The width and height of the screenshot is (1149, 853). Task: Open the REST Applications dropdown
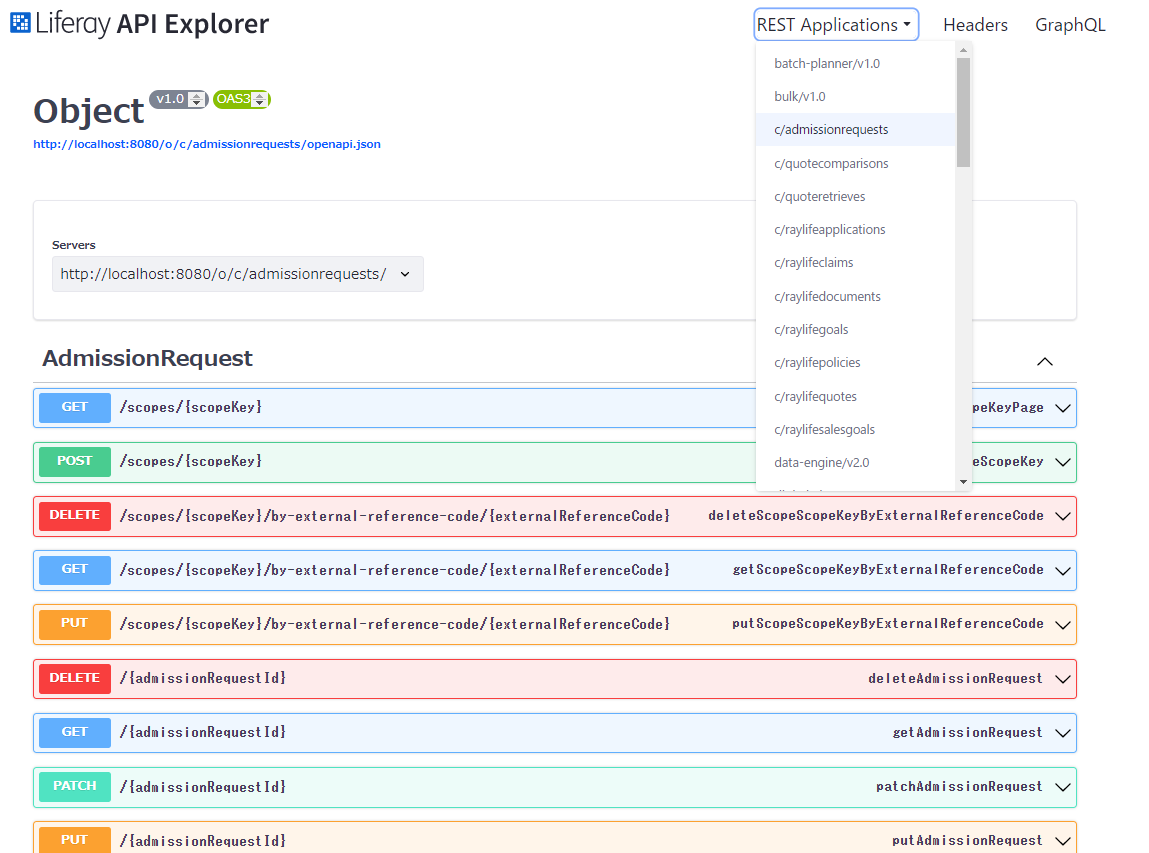[835, 25]
